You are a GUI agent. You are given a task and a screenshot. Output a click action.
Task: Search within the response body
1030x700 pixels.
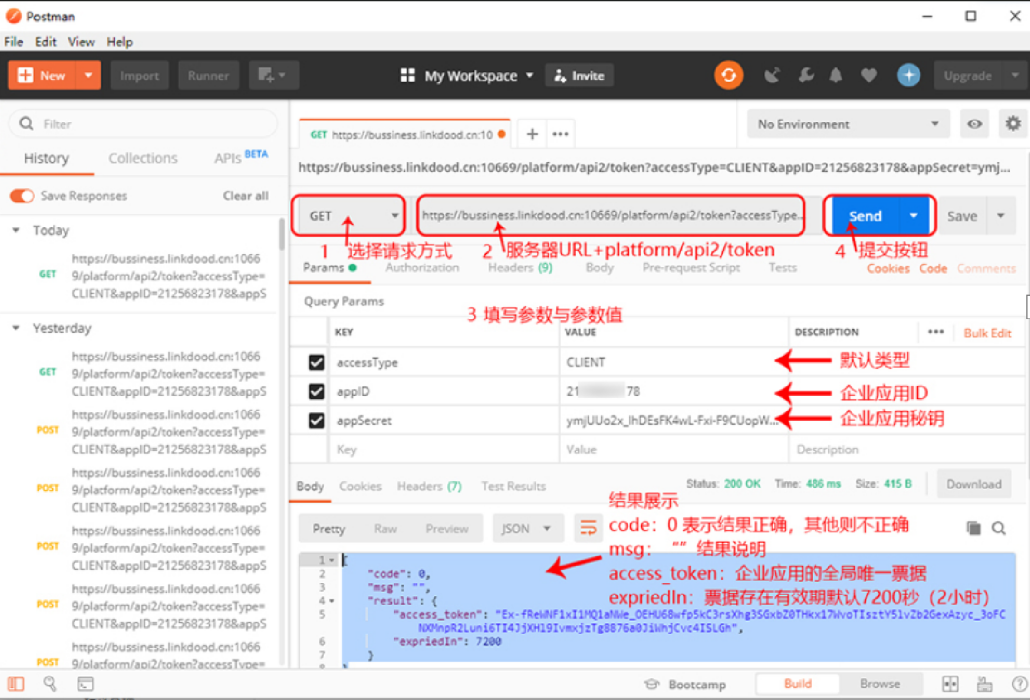998,528
